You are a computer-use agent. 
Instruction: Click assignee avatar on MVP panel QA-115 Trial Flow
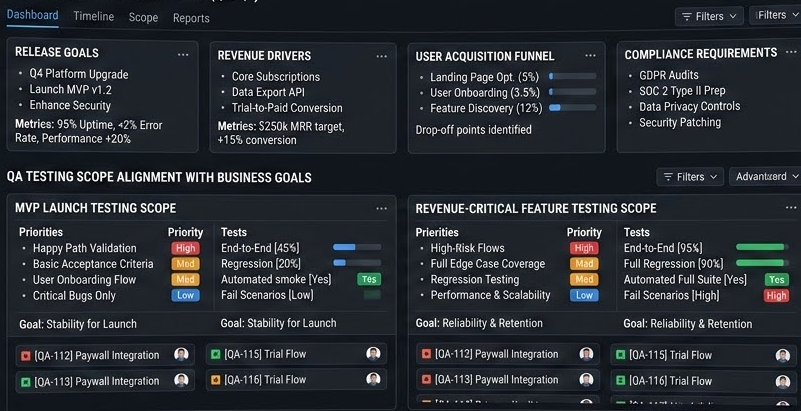pyautogui.click(x=373, y=354)
